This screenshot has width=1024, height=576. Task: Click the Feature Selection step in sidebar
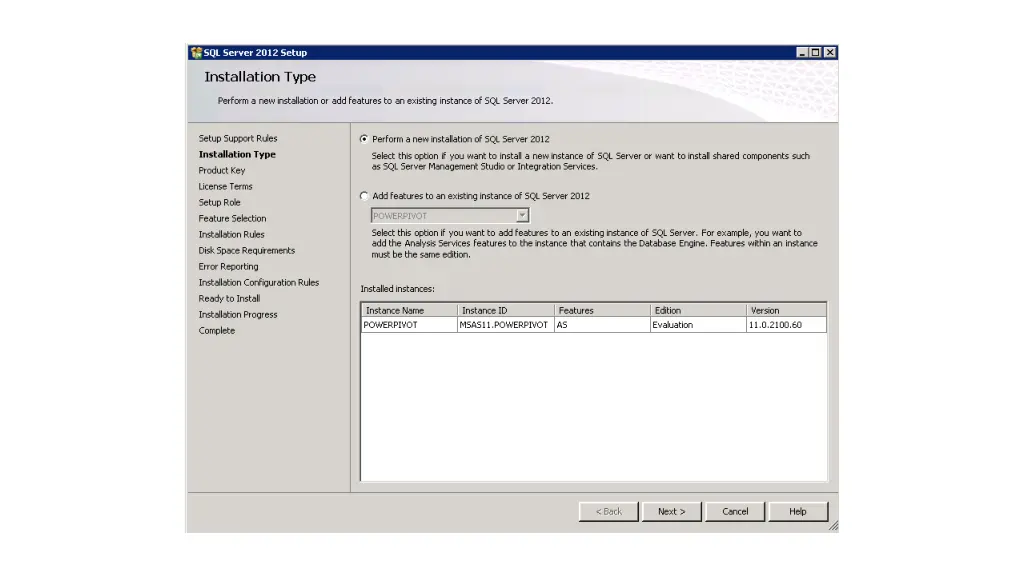coord(232,219)
